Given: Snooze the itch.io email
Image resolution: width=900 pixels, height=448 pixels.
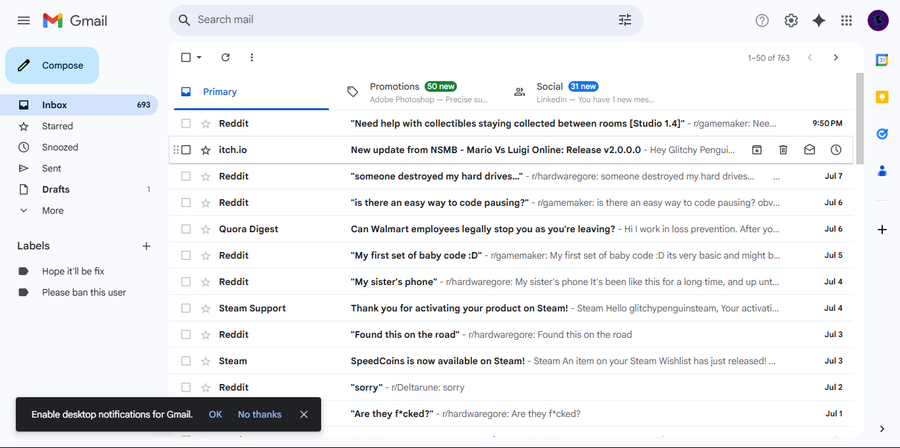Looking at the screenshot, I should (836, 150).
